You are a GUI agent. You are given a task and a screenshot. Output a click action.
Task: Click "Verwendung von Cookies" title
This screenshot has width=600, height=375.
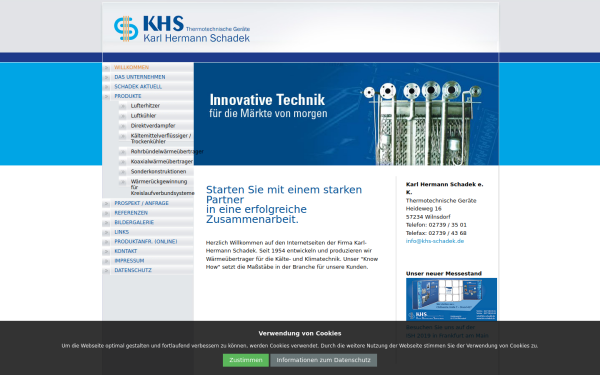(x=300, y=333)
